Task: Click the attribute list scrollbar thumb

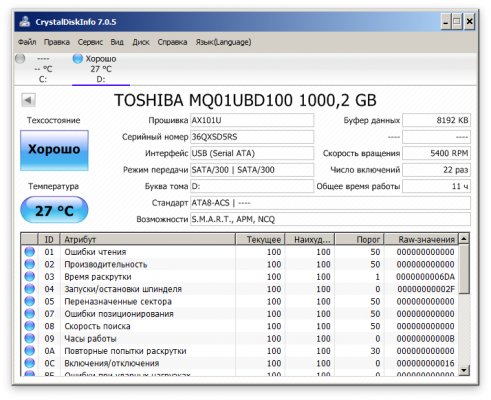Action: pos(464,269)
